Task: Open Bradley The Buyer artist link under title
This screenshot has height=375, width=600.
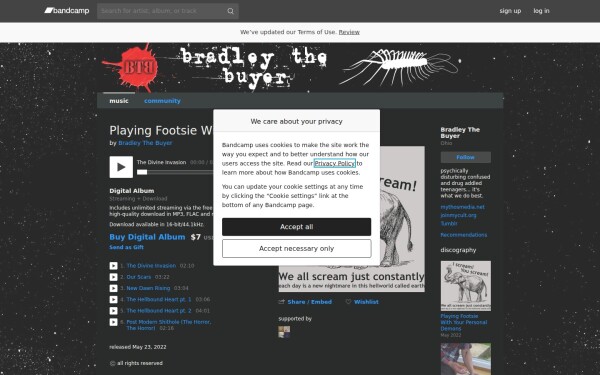Action: pyautogui.click(x=145, y=143)
